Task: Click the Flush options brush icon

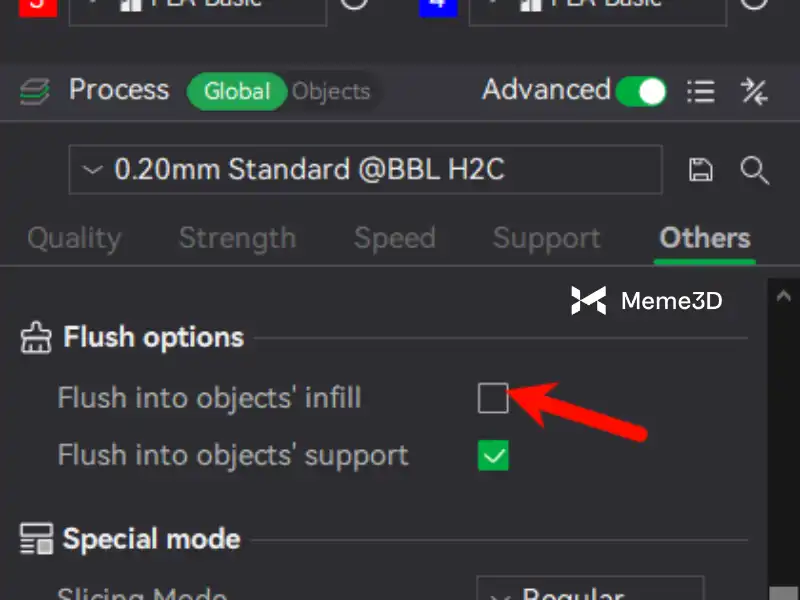Action: [36, 338]
